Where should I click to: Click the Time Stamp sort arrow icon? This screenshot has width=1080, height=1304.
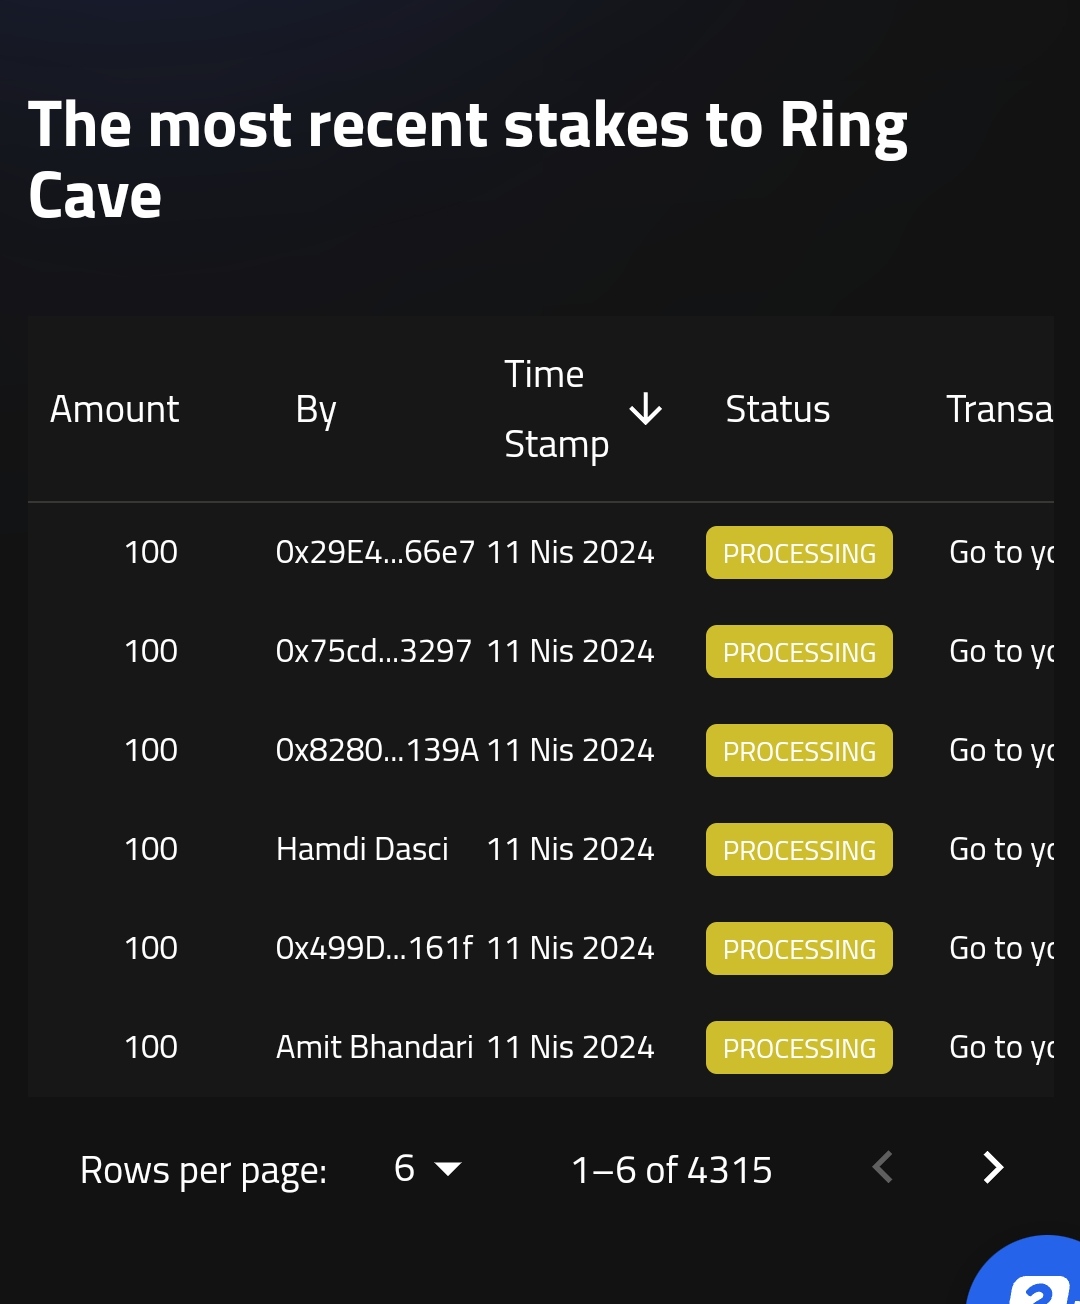[646, 409]
